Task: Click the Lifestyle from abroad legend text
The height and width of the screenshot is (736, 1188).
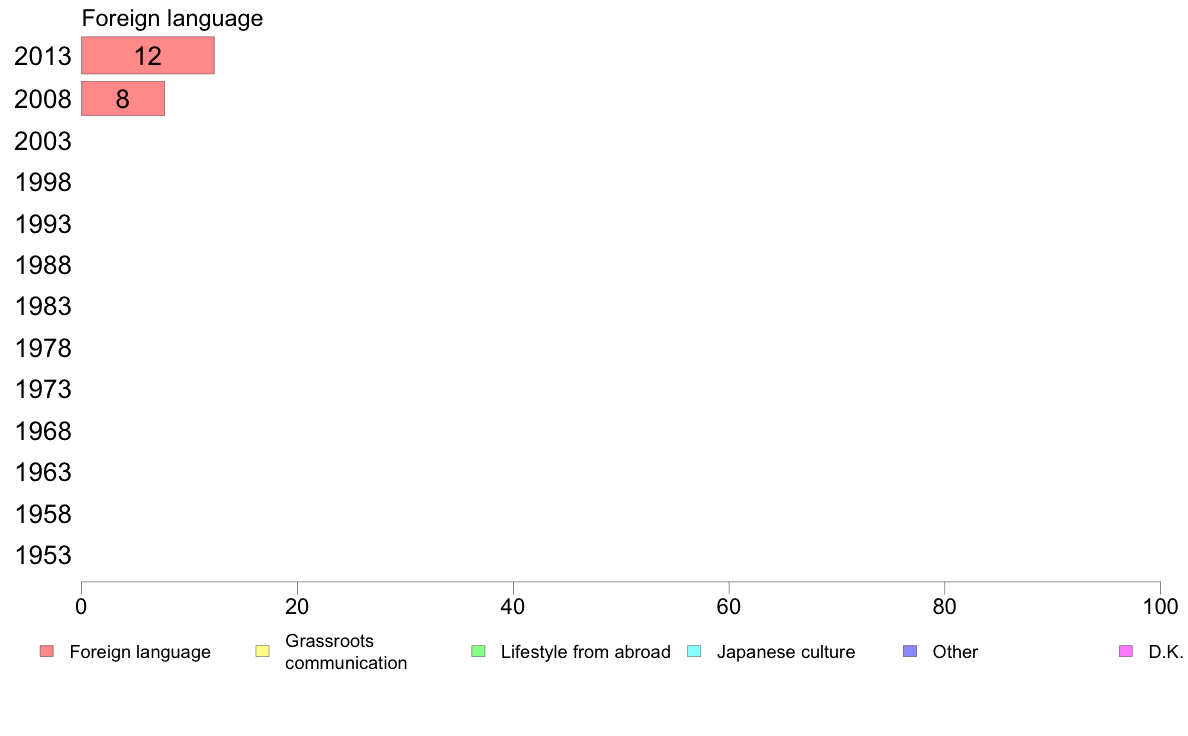Action: click(586, 652)
